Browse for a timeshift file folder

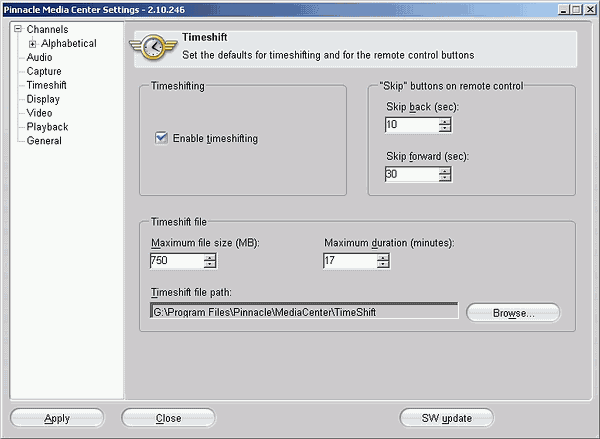pos(513,313)
